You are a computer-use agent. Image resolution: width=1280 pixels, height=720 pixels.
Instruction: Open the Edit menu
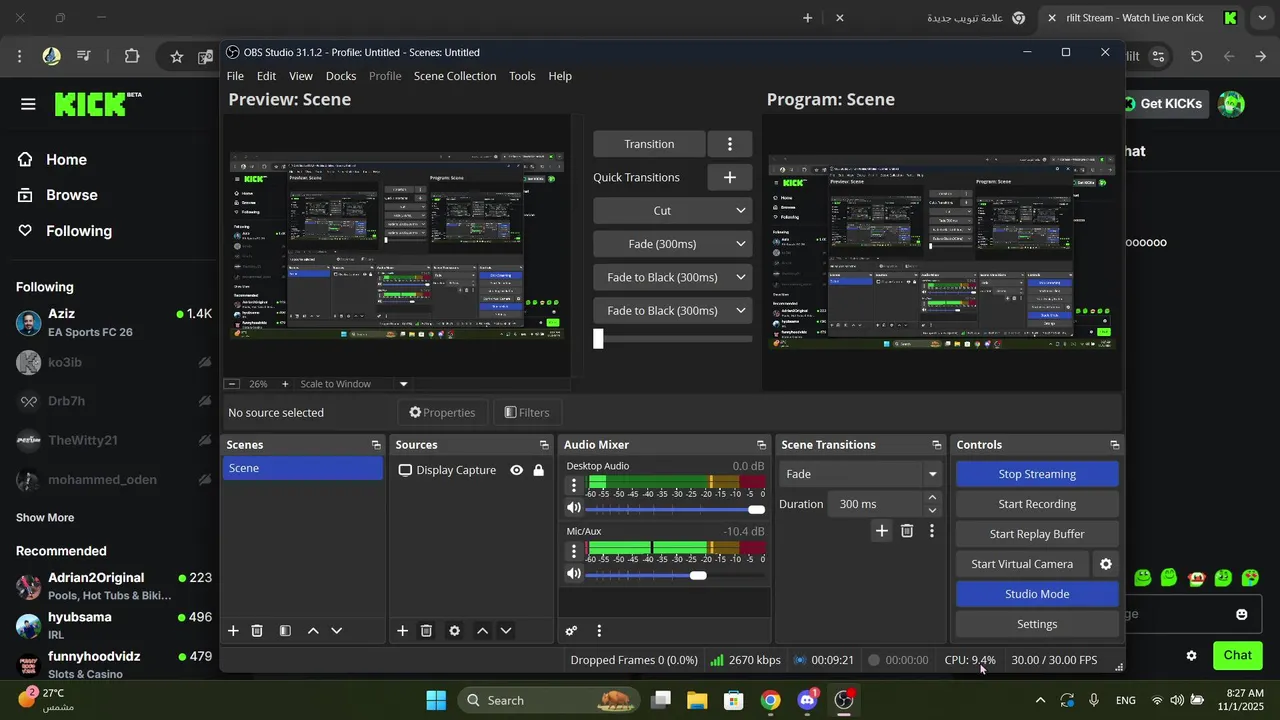point(266,76)
